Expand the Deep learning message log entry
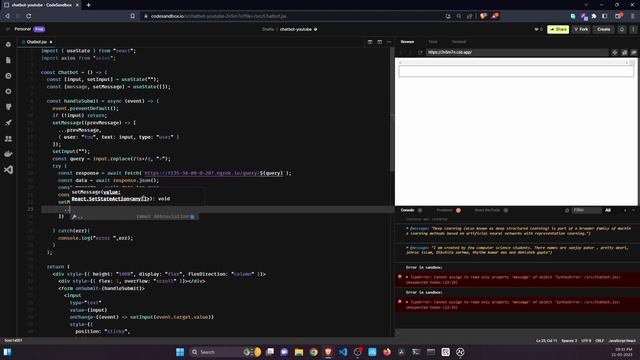640x360 pixels. 407,229
